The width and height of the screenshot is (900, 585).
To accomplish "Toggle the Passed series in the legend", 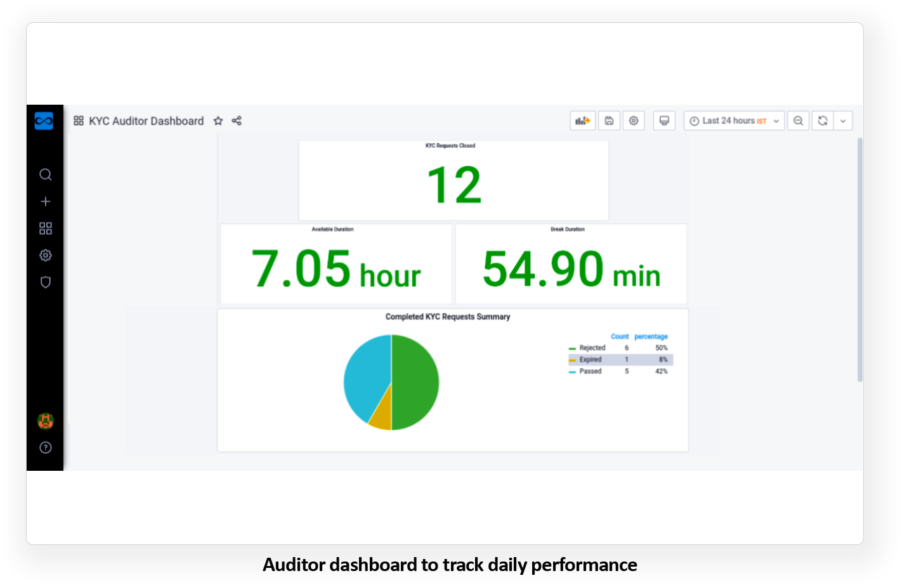I will [591, 371].
